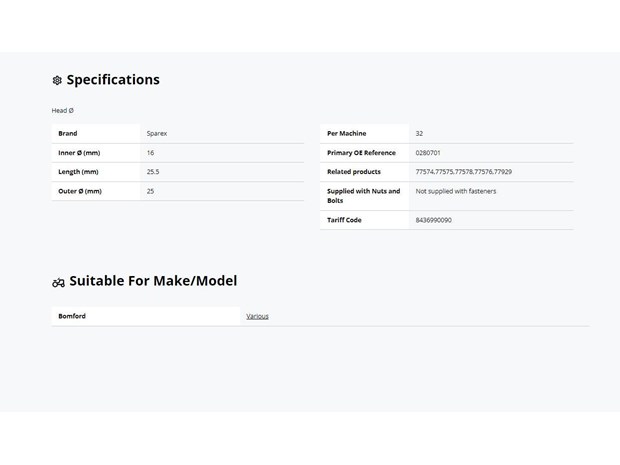Screen dimensions: 620x465
Task: Select the Specifications heading
Action: pyautogui.click(x=113, y=80)
